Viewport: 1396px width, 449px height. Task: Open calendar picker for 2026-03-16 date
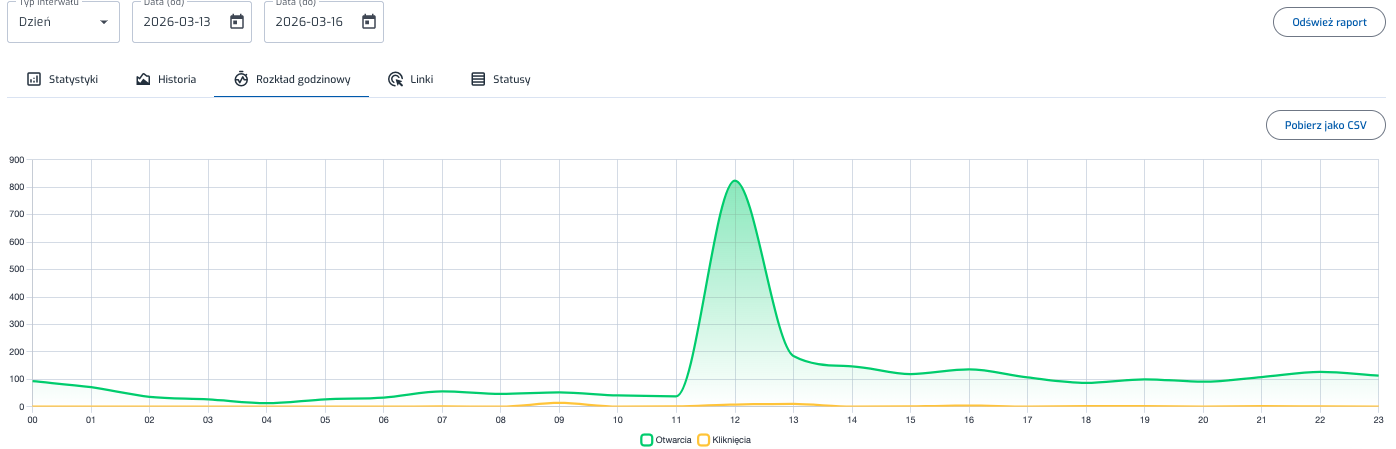coord(369,22)
